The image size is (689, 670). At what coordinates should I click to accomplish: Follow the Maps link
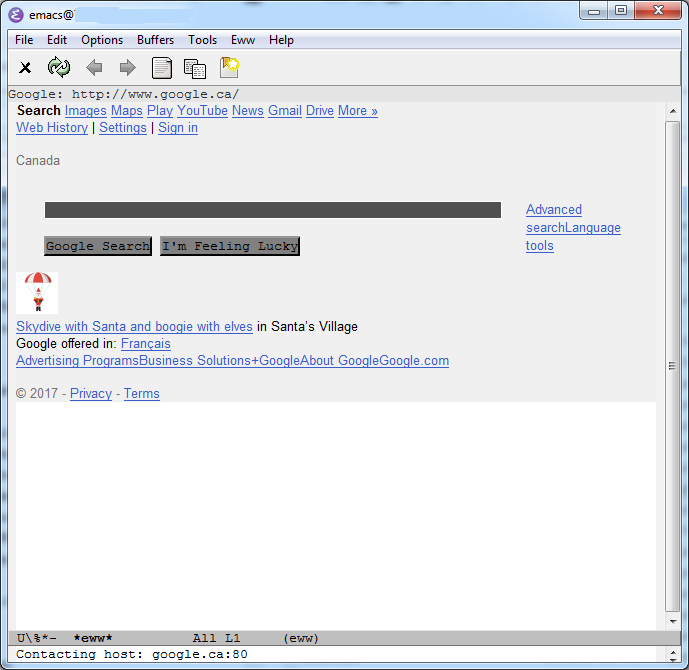point(127,111)
